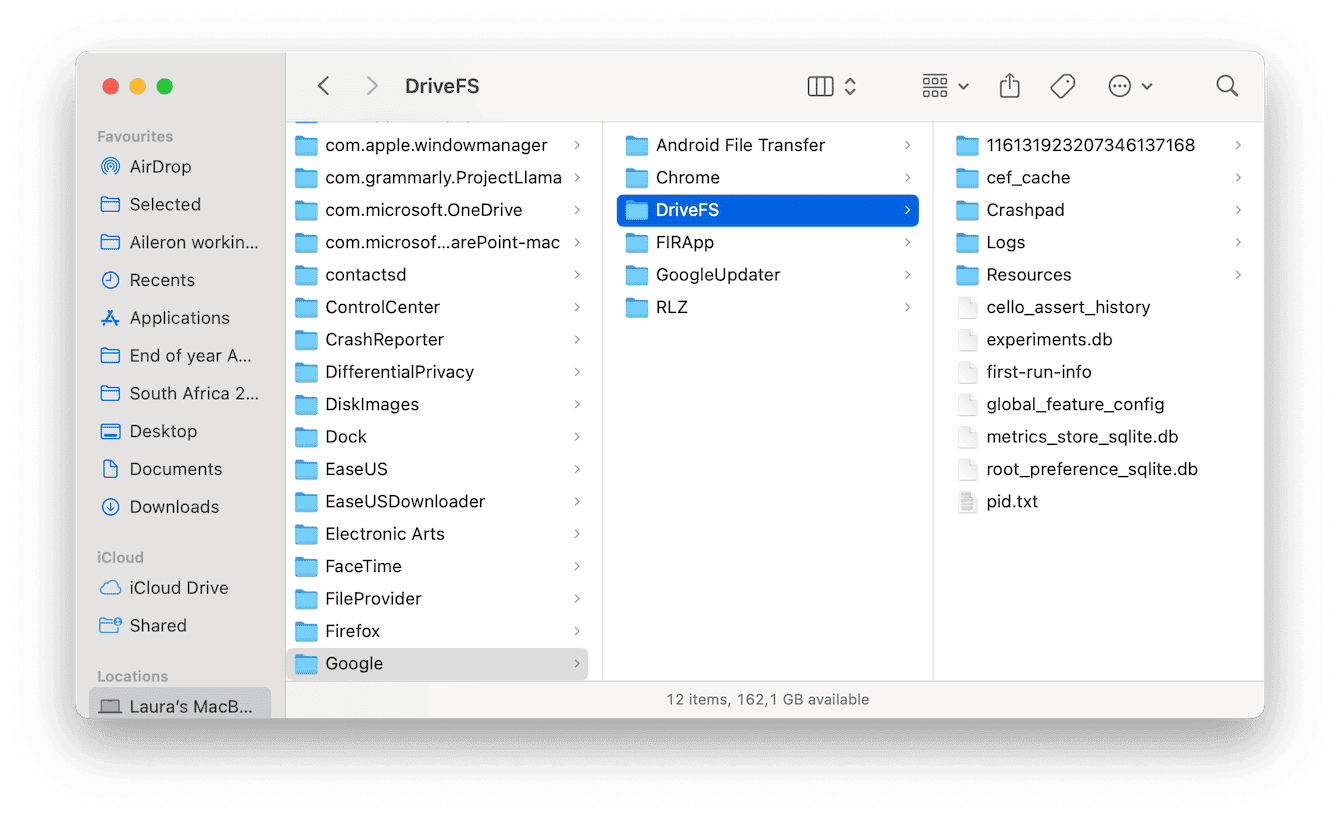Viewport: 1340px width, 818px height.
Task: Open the Desktop folder from sidebar
Action: 165,431
